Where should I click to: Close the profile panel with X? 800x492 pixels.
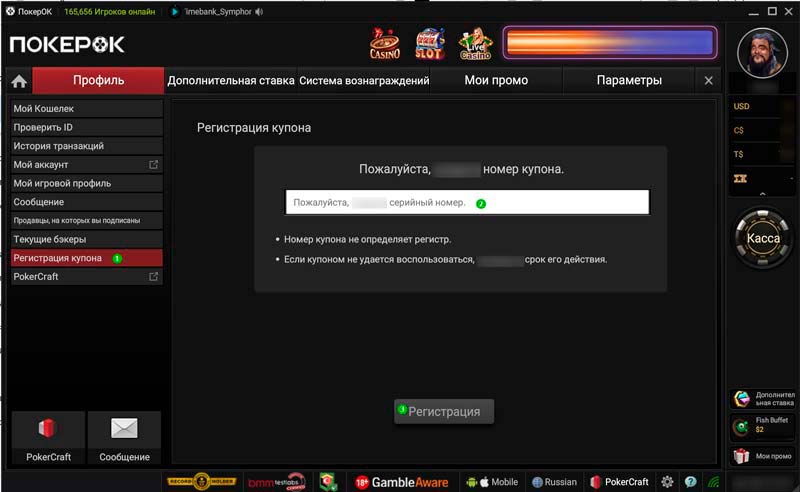click(x=708, y=81)
